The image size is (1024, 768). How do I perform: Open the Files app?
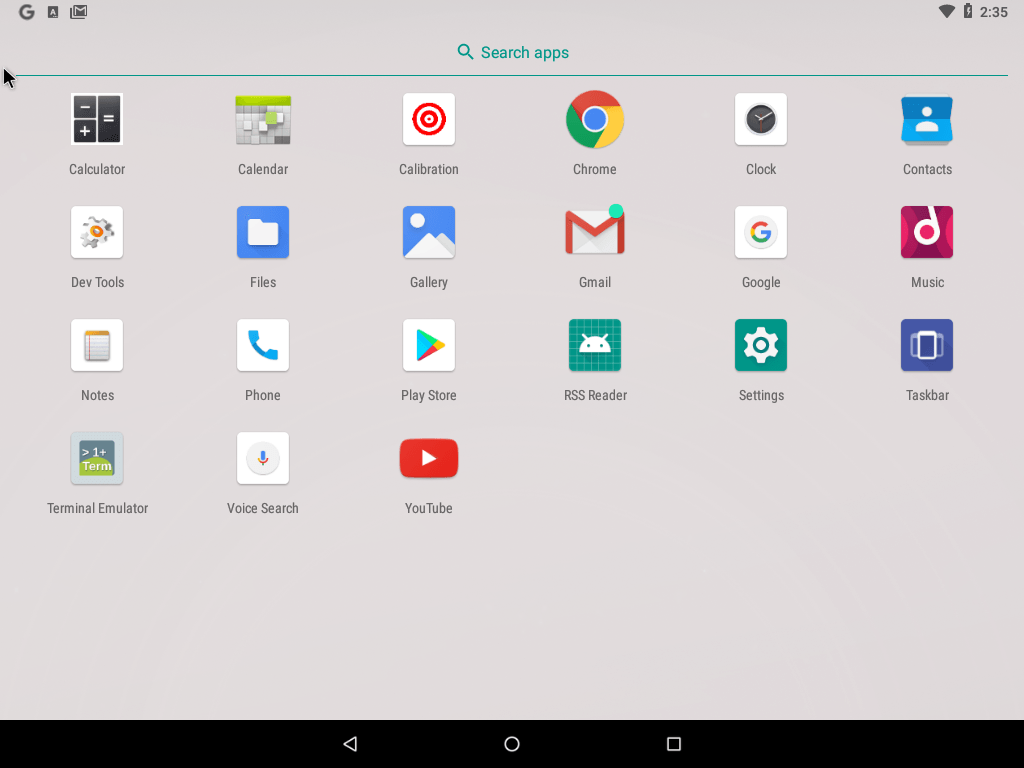(263, 232)
